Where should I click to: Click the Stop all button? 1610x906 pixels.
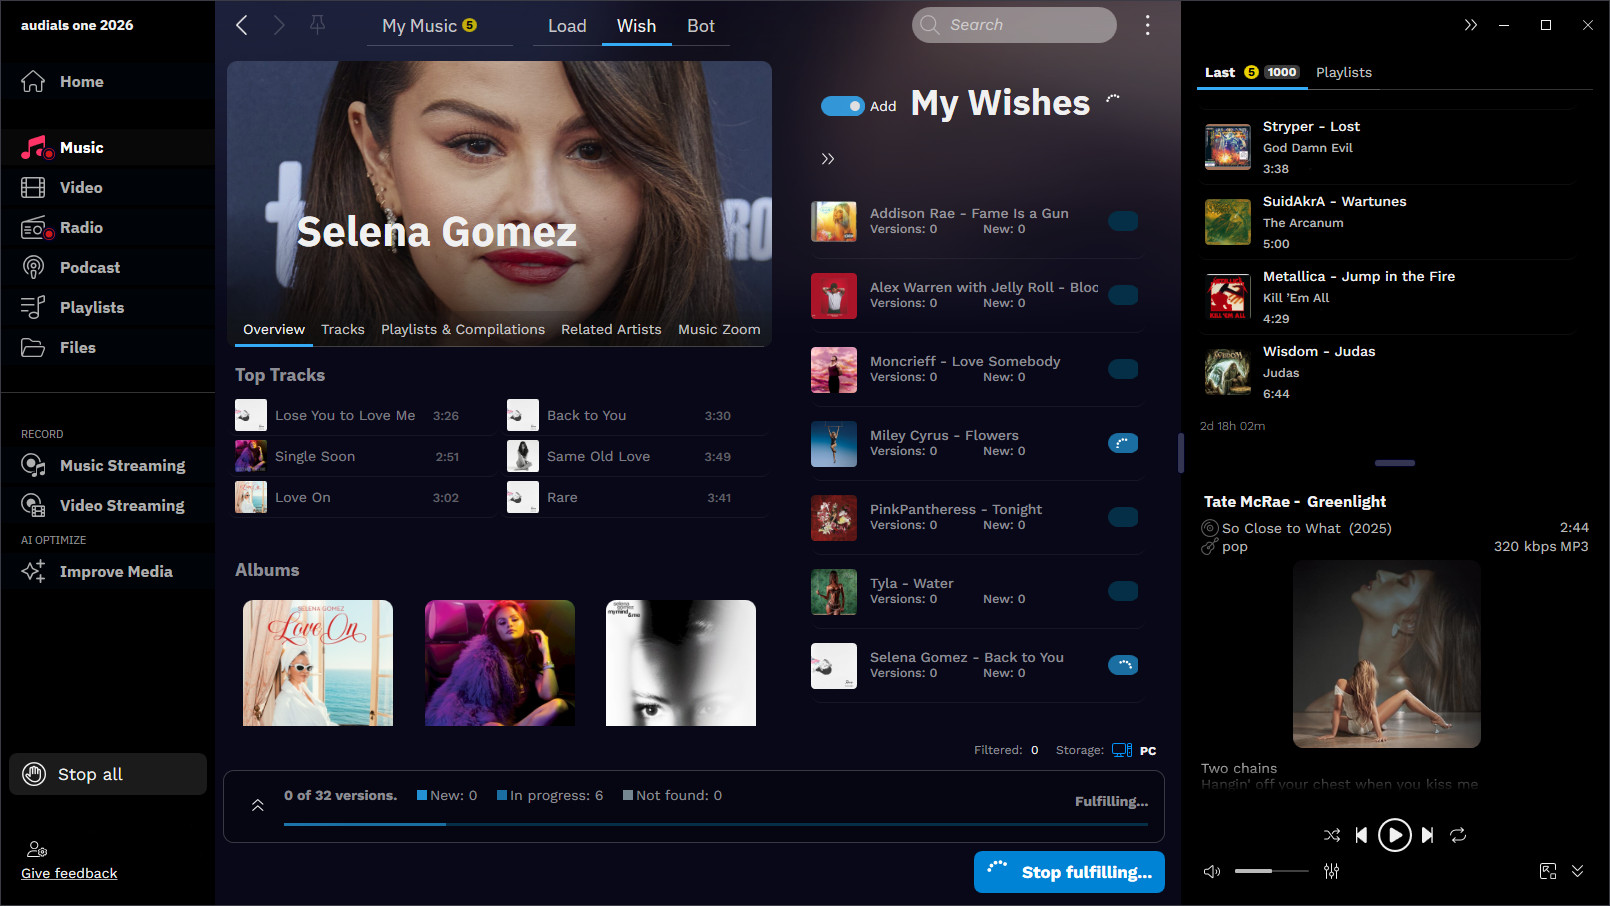(108, 774)
